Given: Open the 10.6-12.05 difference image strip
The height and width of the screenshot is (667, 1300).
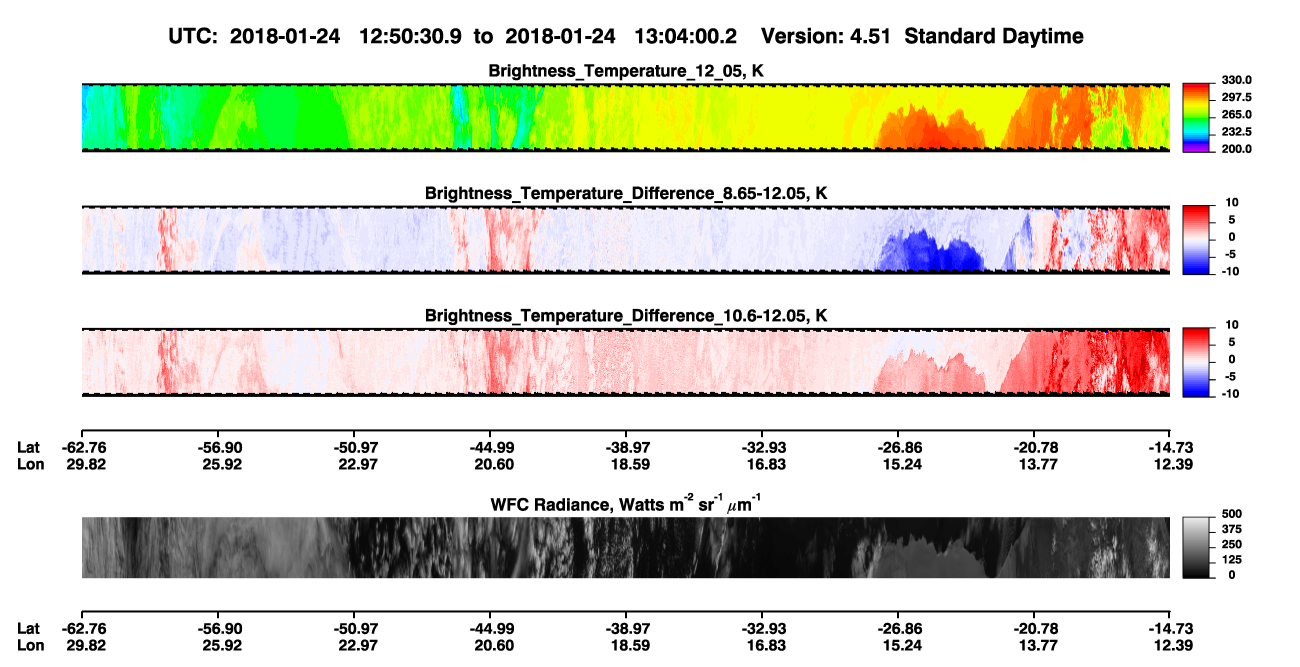Looking at the screenshot, I should (626, 362).
